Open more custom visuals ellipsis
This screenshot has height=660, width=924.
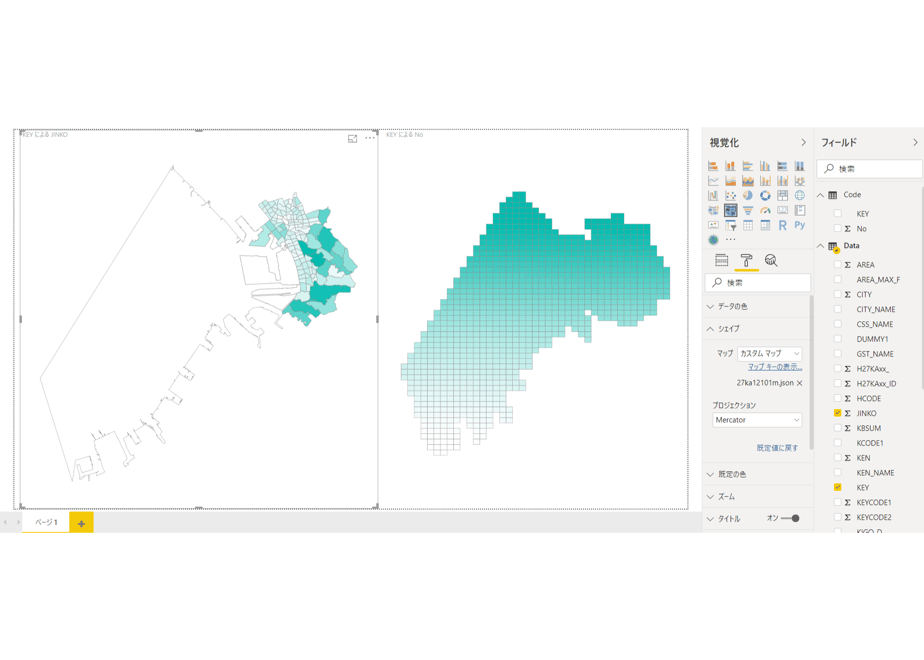731,239
